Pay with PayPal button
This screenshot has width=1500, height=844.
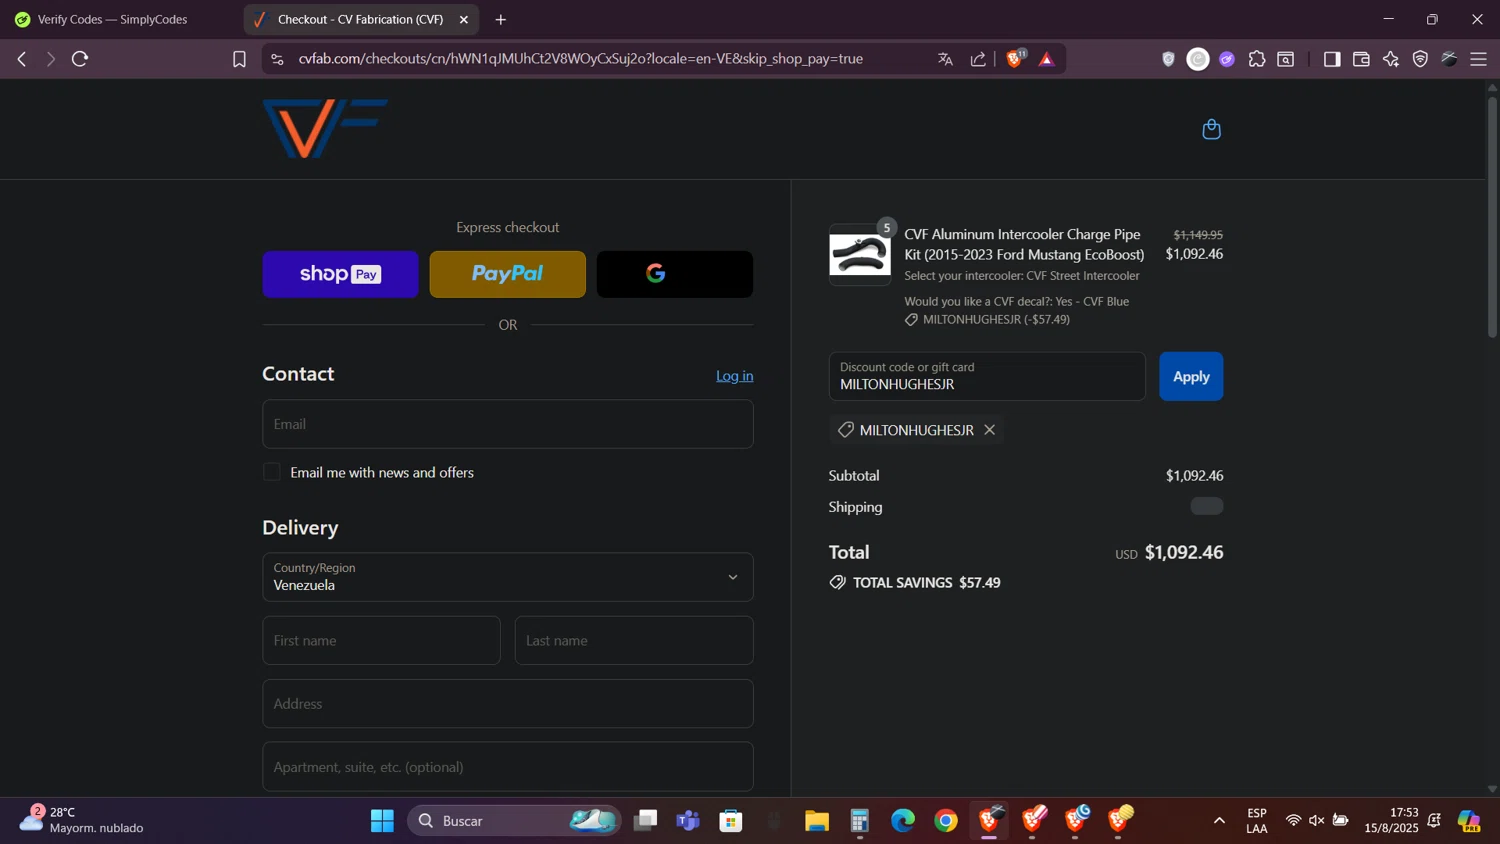click(507, 274)
